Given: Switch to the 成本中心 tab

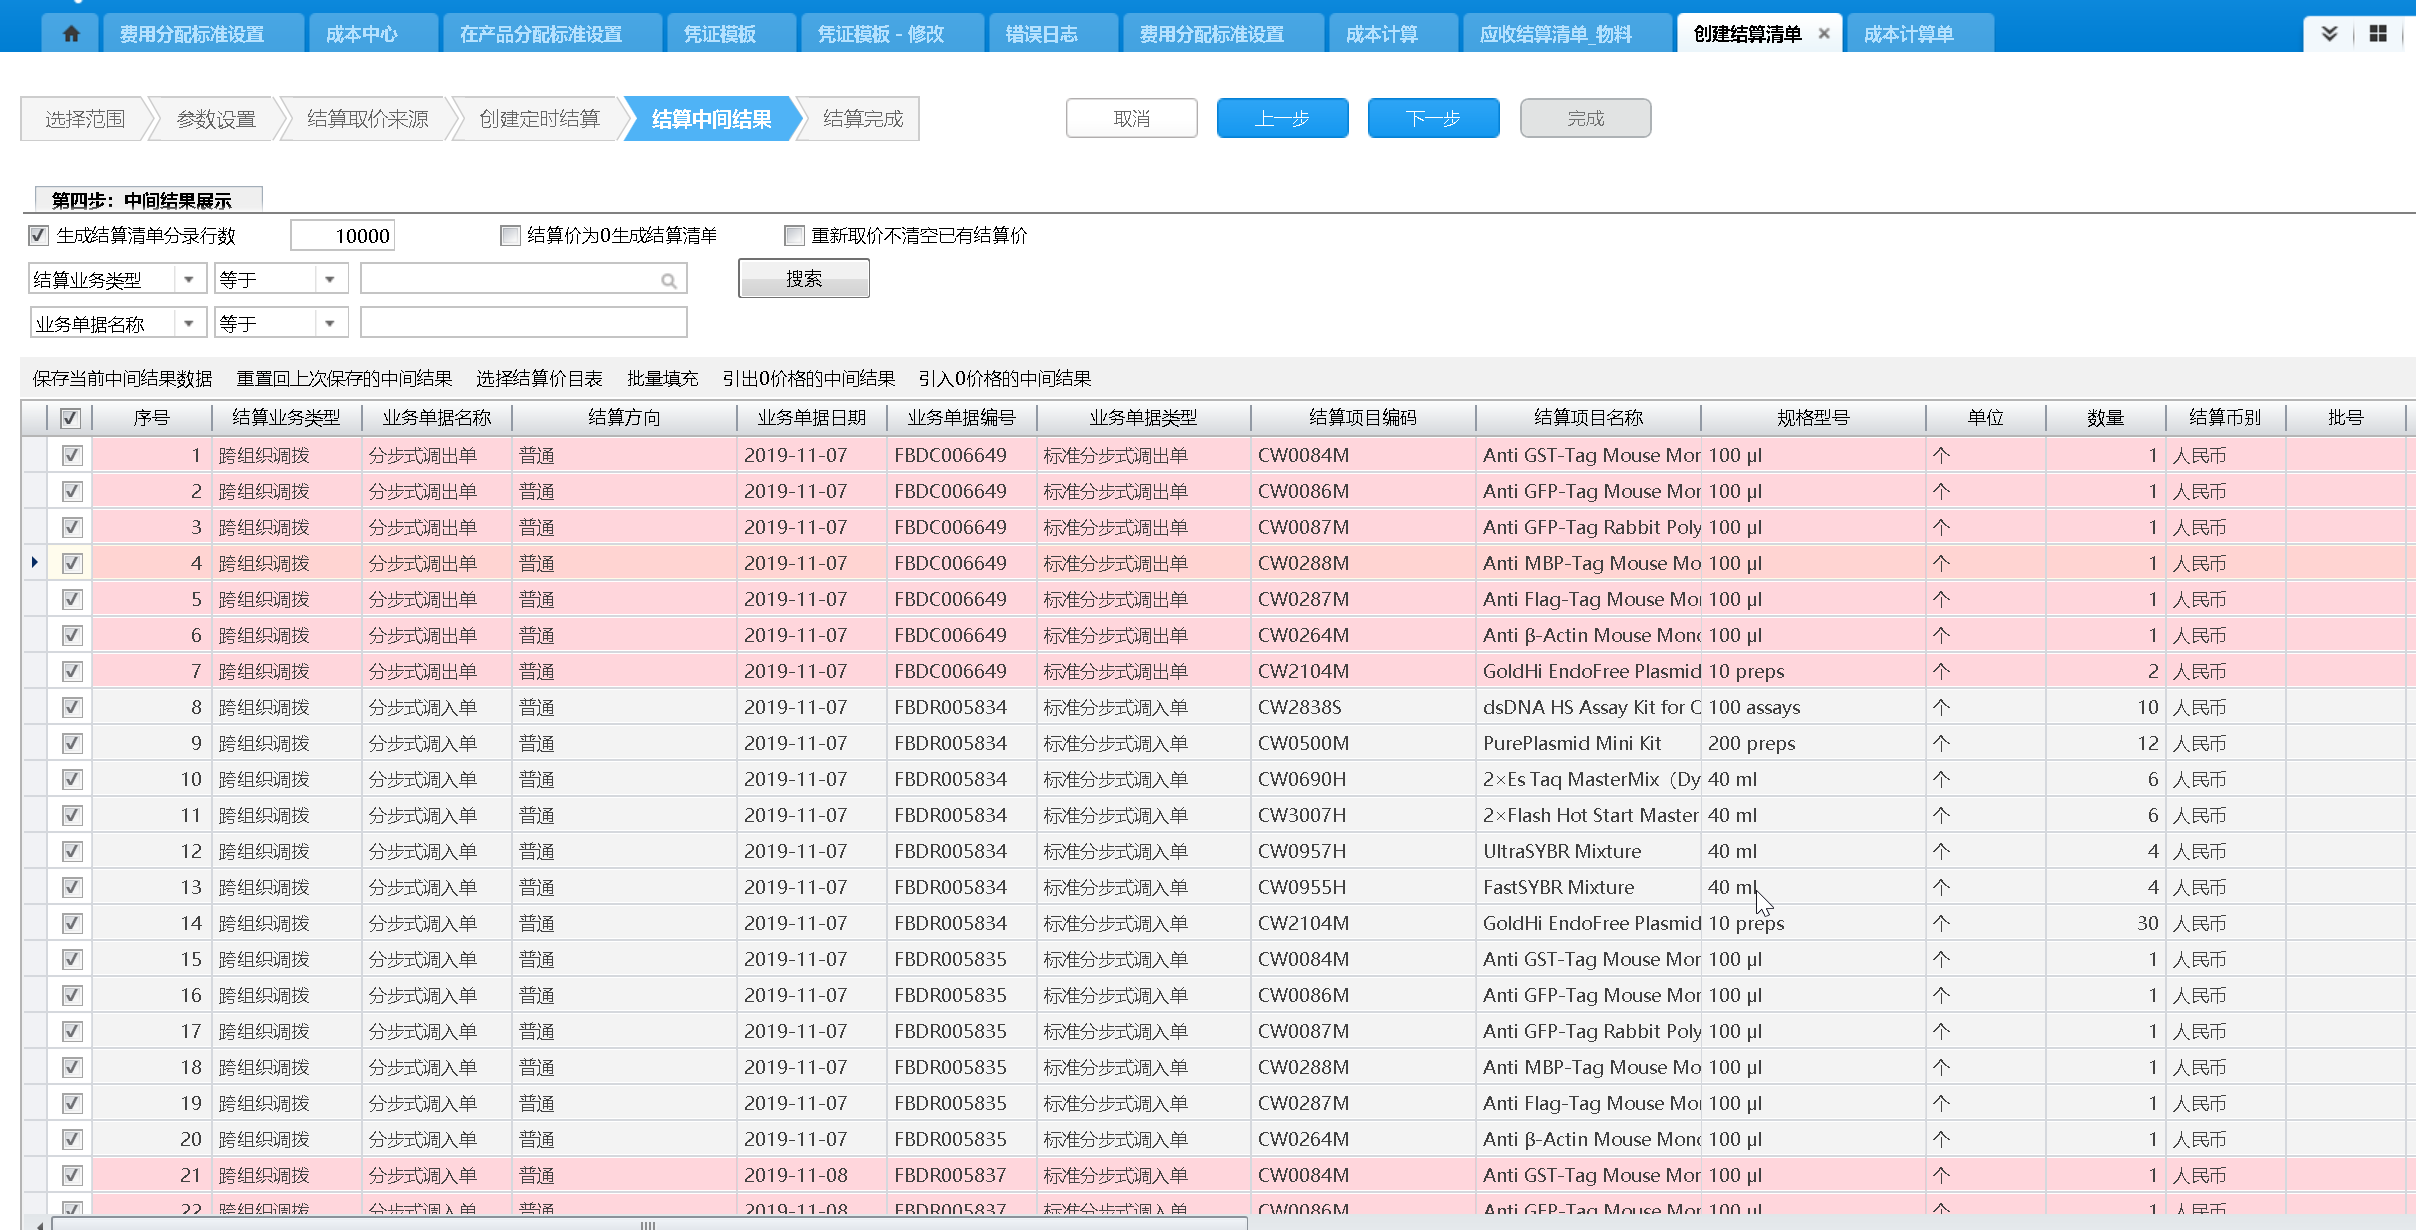Looking at the screenshot, I should 374,34.
